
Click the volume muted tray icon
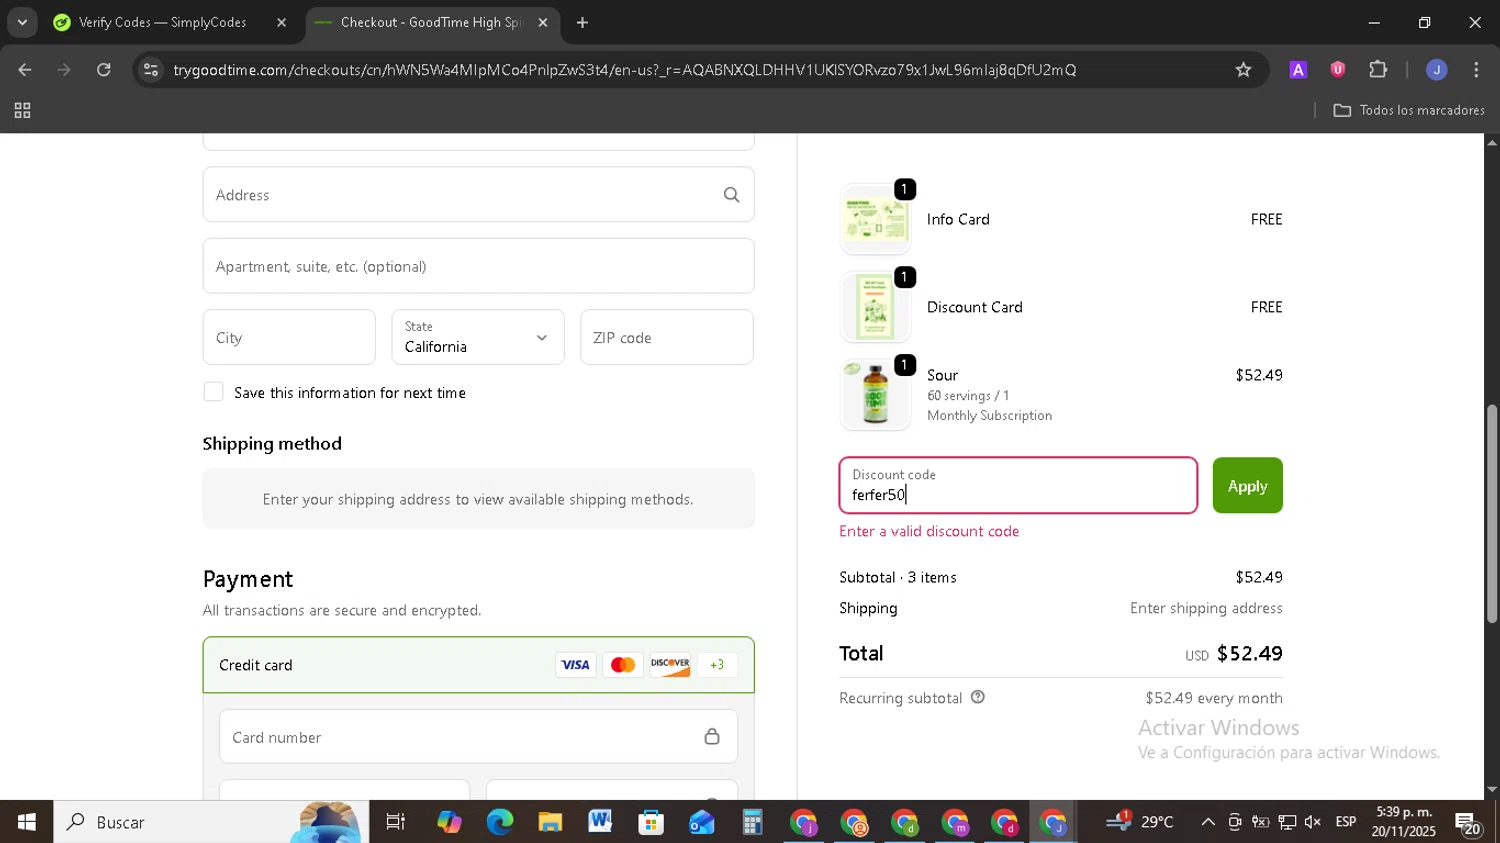pos(1313,822)
